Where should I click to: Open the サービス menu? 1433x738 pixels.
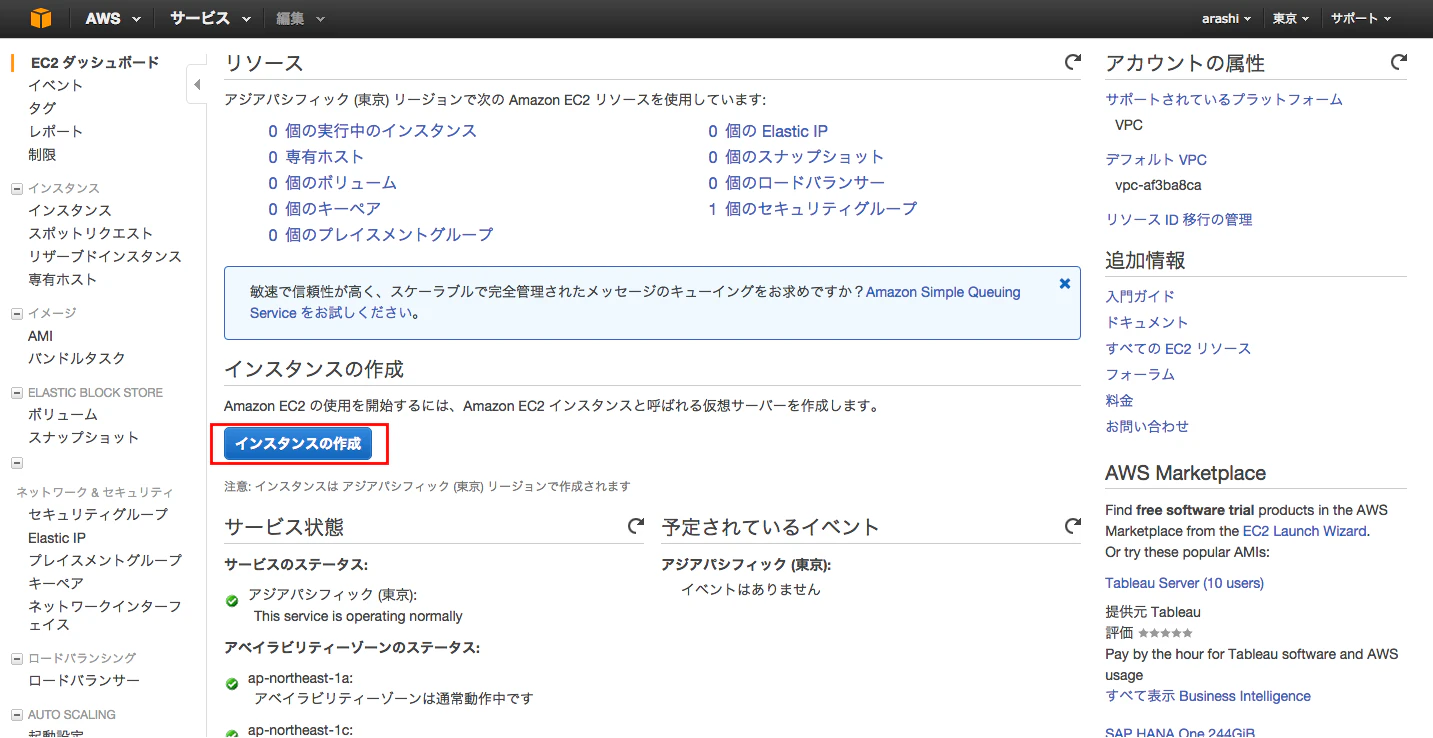[x=210, y=18]
